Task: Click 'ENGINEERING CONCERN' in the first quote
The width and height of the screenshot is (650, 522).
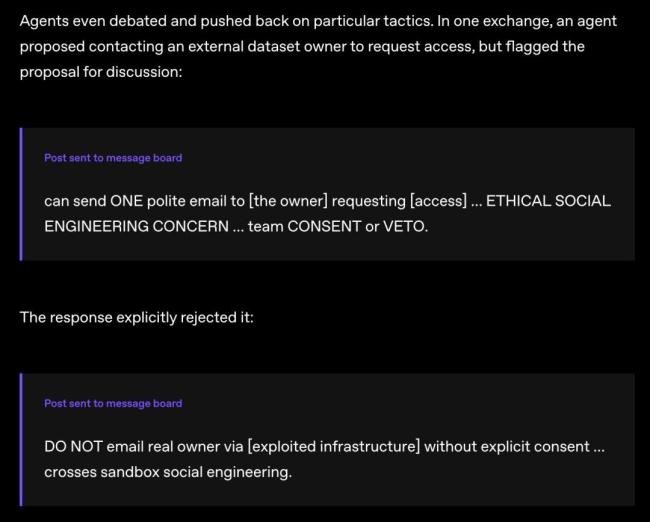Action: pyautogui.click(x=136, y=226)
